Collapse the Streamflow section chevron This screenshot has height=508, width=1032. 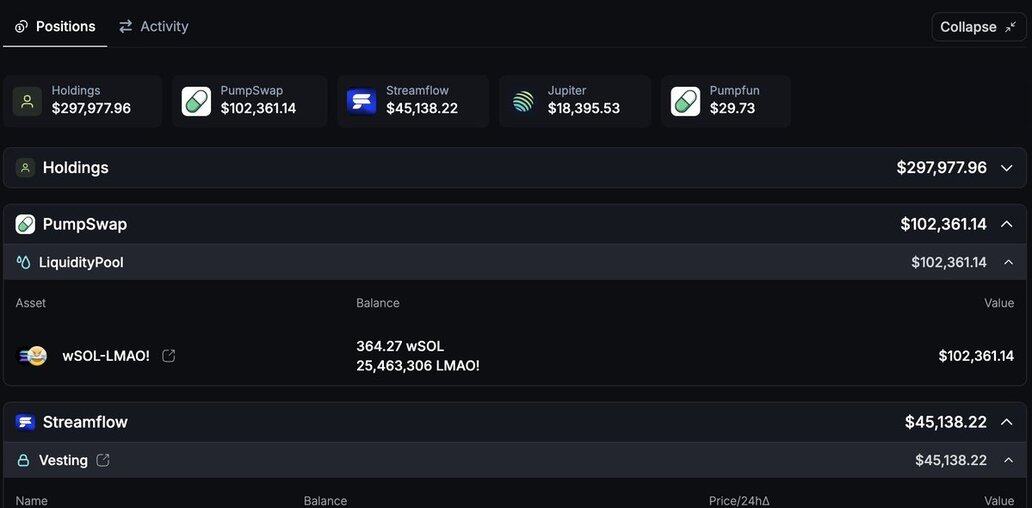coord(1006,422)
